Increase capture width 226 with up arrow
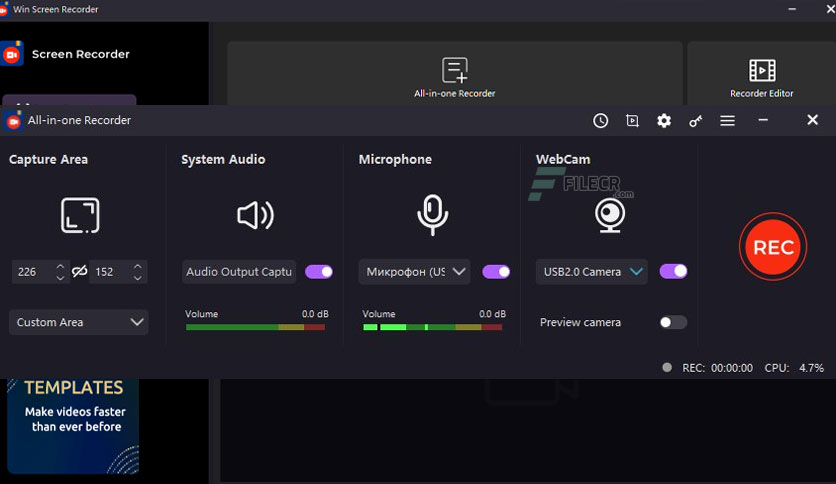The height and width of the screenshot is (484, 836). pyautogui.click(x=60, y=265)
